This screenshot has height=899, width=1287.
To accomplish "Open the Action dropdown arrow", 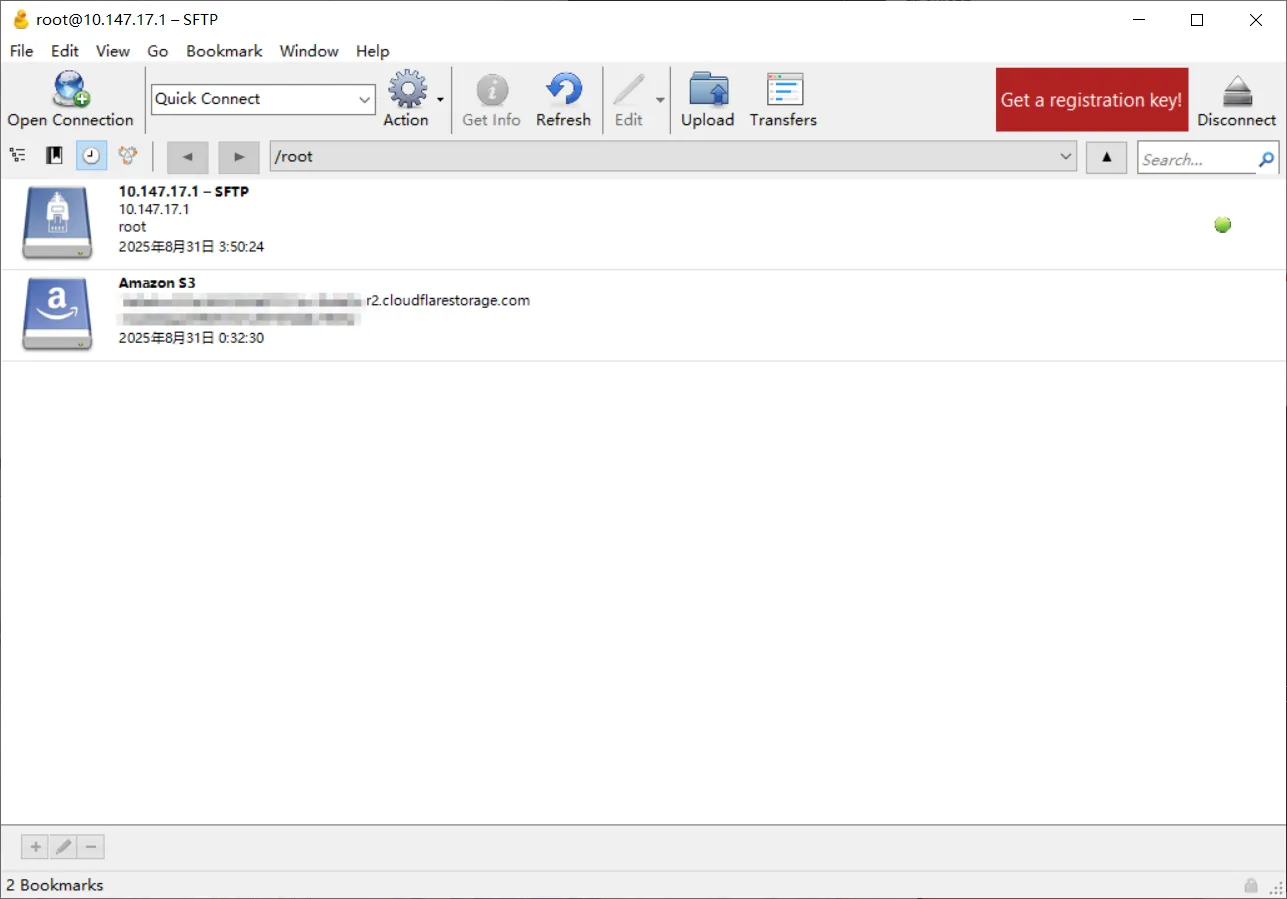I will point(440,99).
